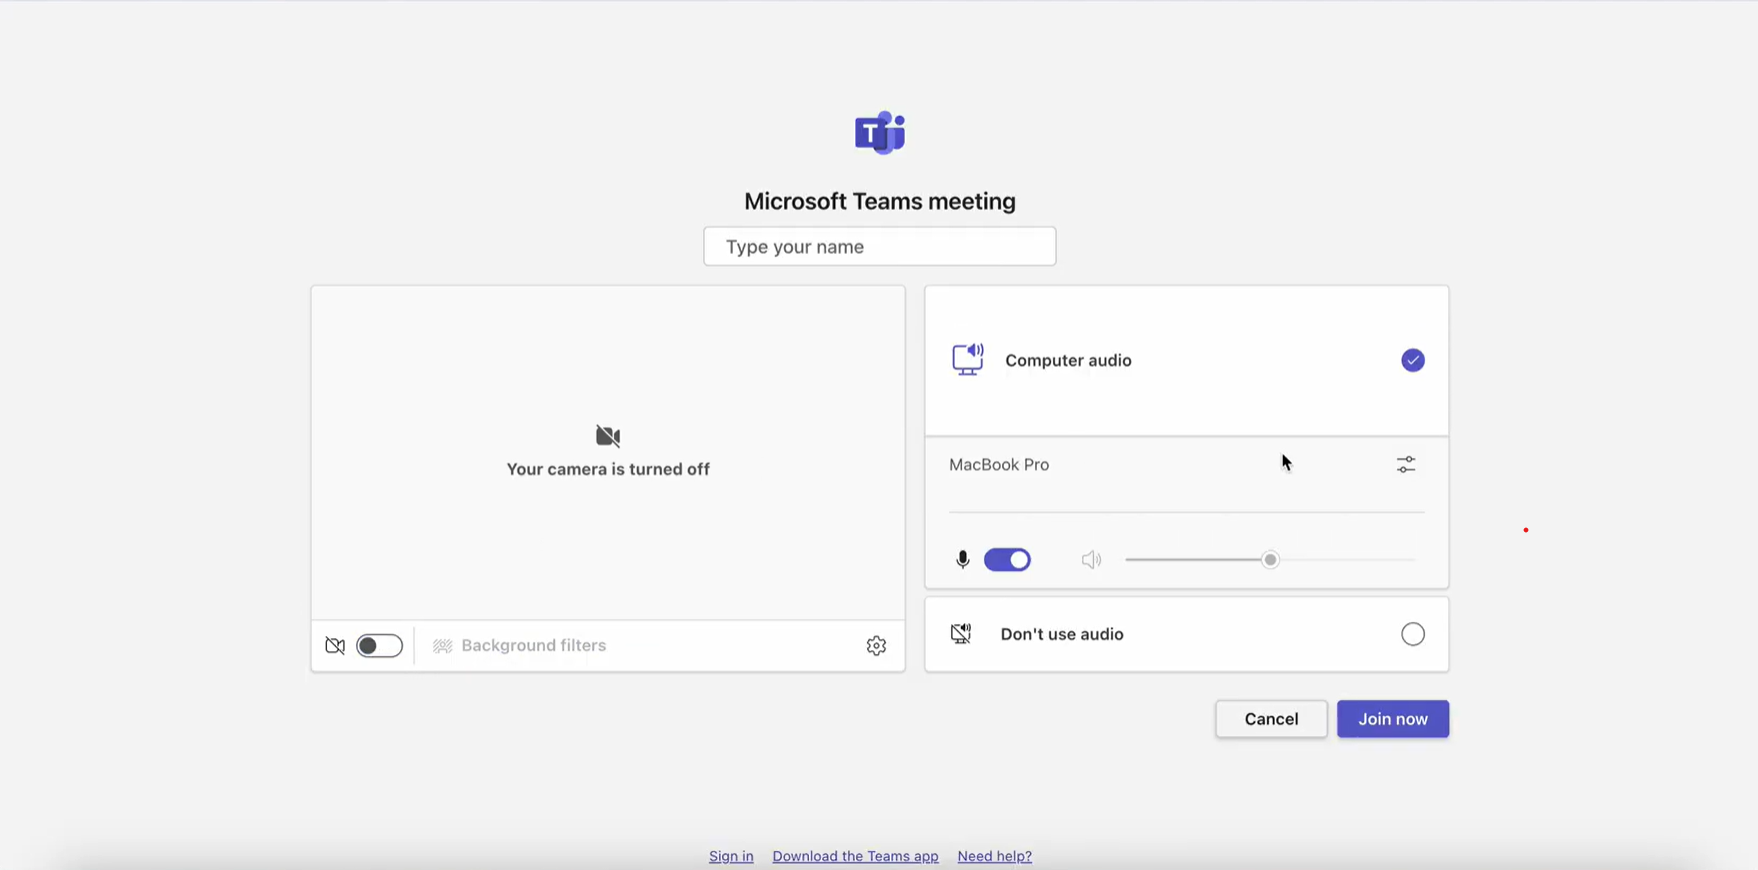1758x870 pixels.
Task: Adjust the speaker volume slider
Action: 1270,560
